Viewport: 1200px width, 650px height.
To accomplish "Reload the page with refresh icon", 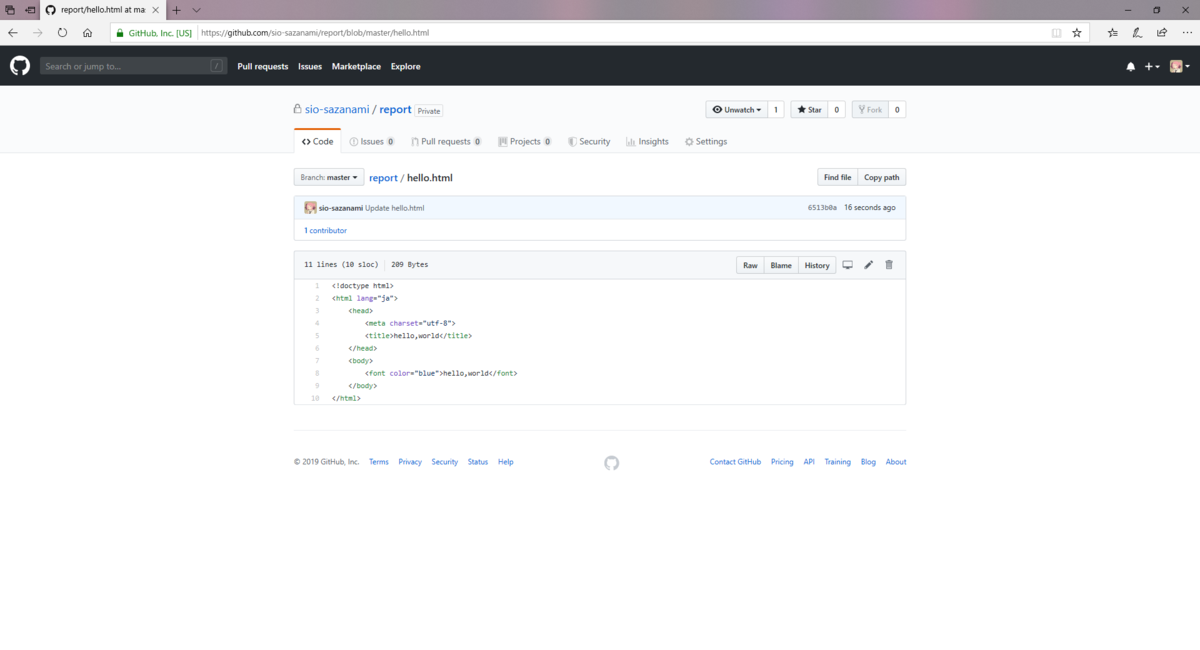I will (62, 32).
